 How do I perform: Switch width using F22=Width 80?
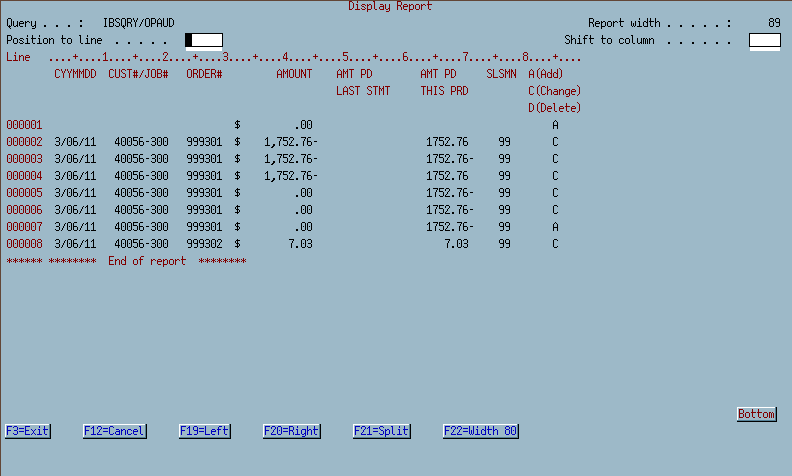(480, 431)
